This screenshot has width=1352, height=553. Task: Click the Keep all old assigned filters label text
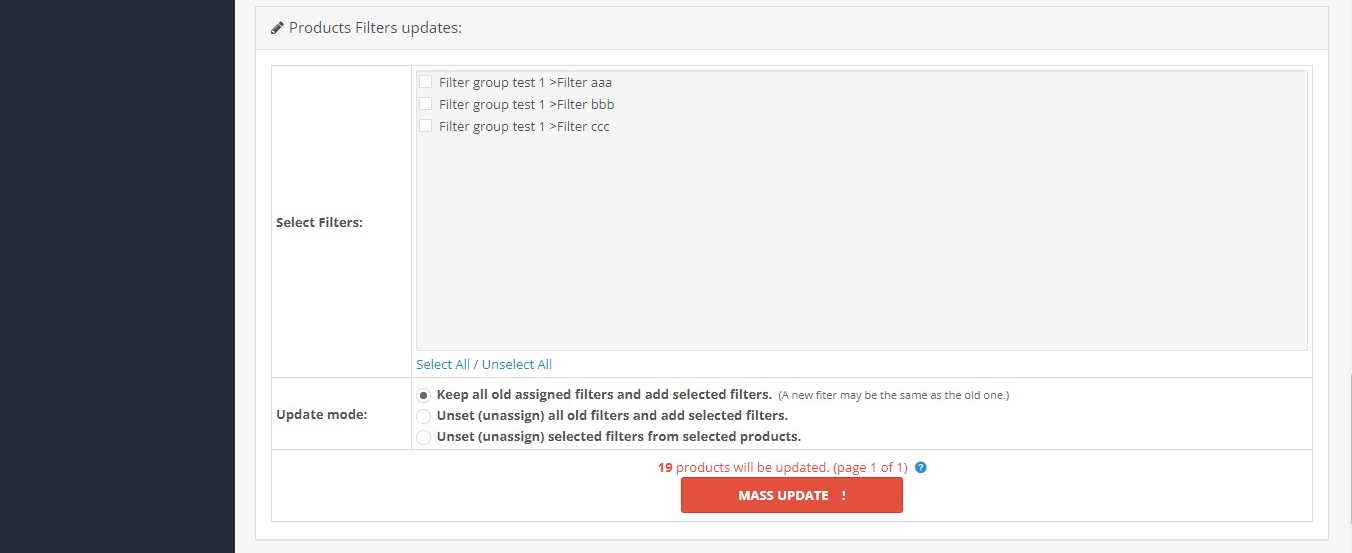tap(604, 395)
